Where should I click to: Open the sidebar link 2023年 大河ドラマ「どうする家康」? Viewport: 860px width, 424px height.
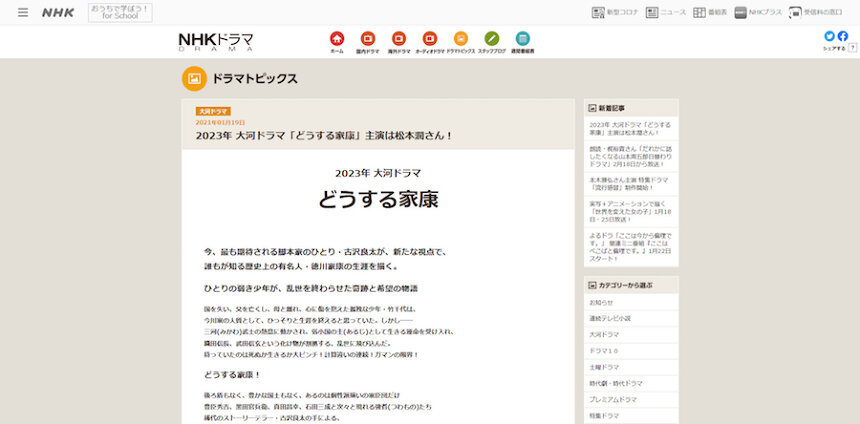click(631, 128)
